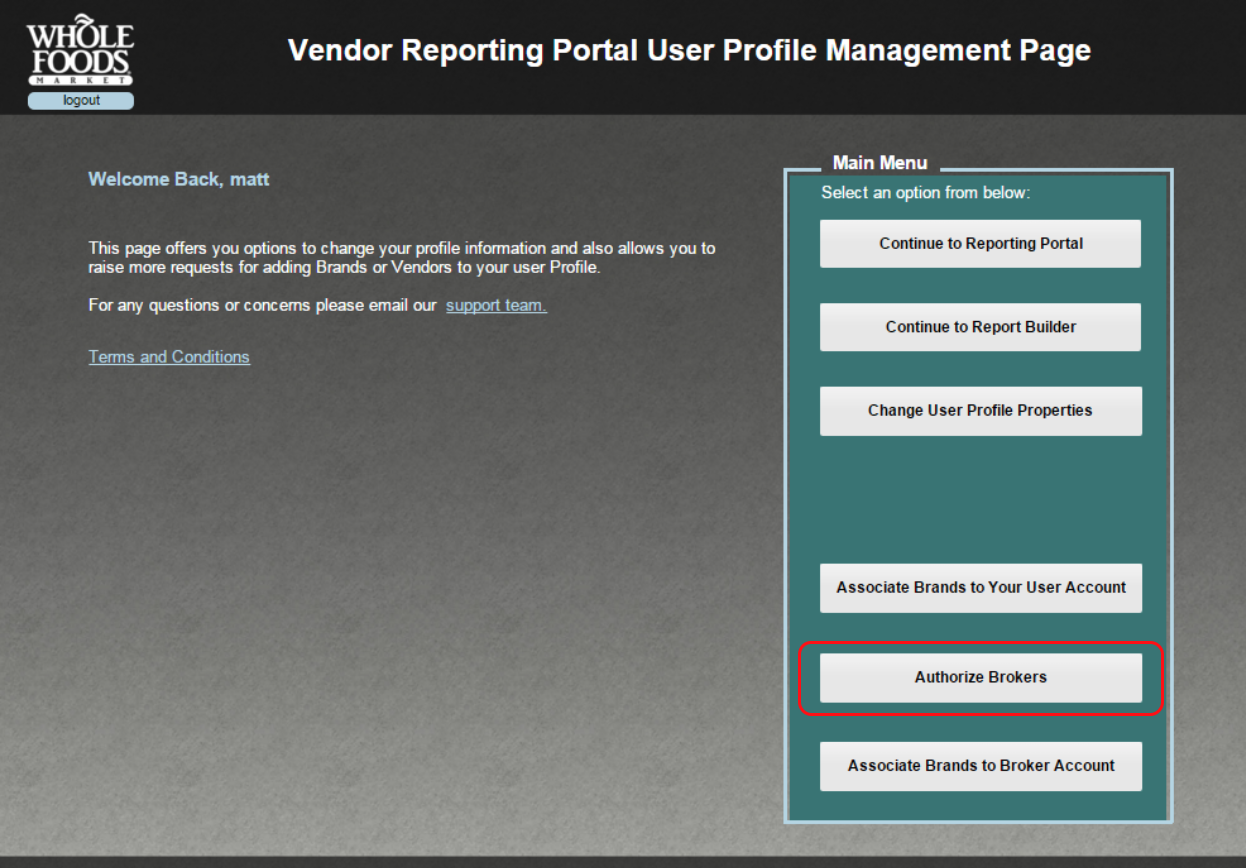The image size is (1246, 868).
Task: Click the Whole Foods Market logo
Action: click(x=80, y=50)
